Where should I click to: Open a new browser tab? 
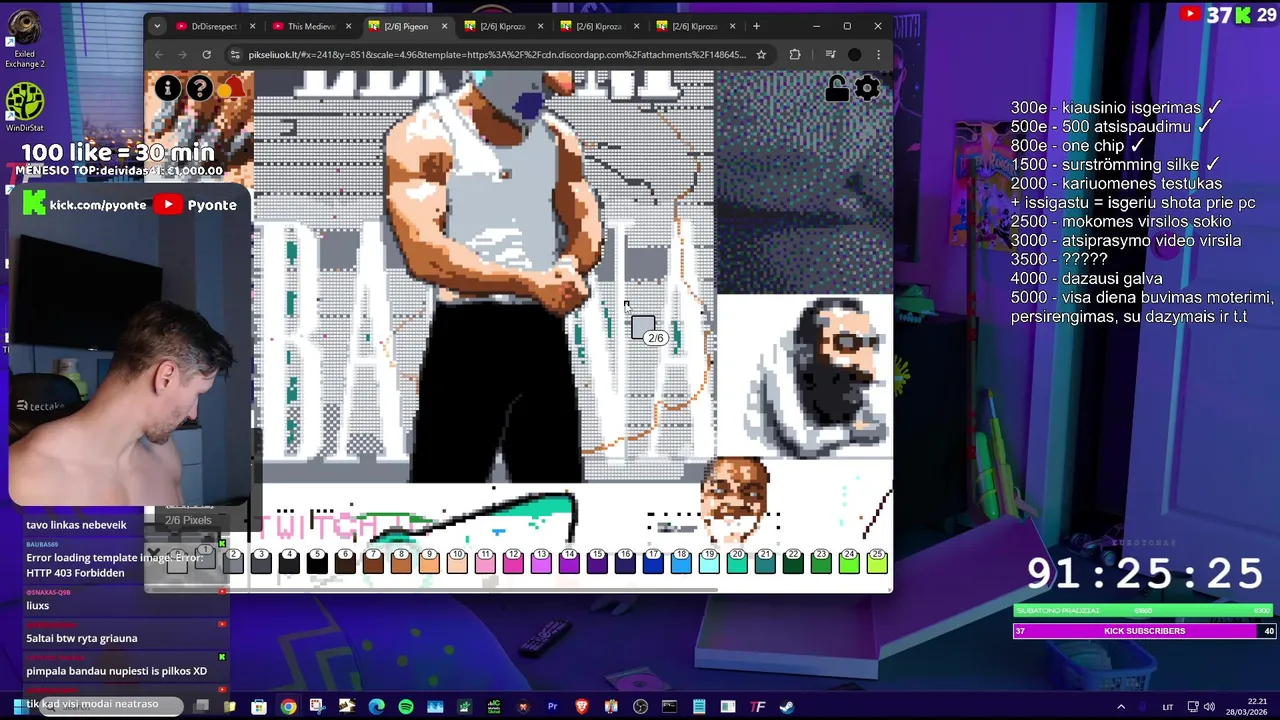click(756, 26)
